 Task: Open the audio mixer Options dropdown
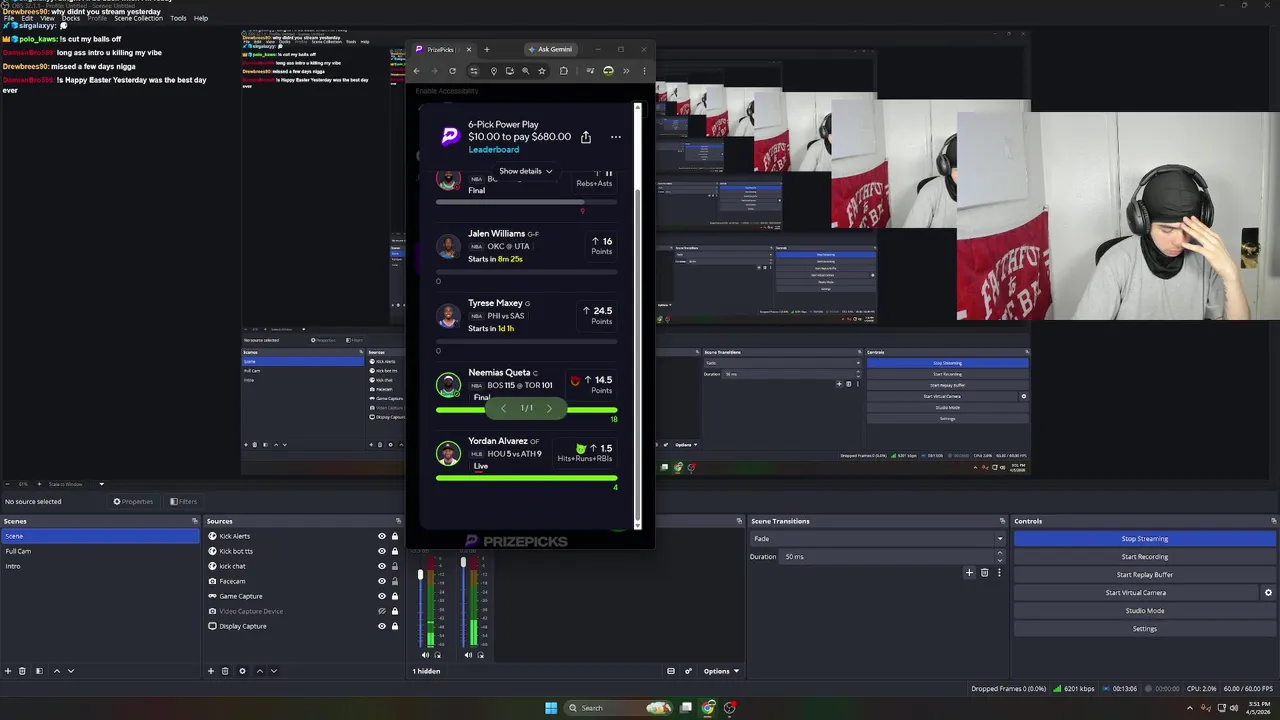tap(721, 671)
